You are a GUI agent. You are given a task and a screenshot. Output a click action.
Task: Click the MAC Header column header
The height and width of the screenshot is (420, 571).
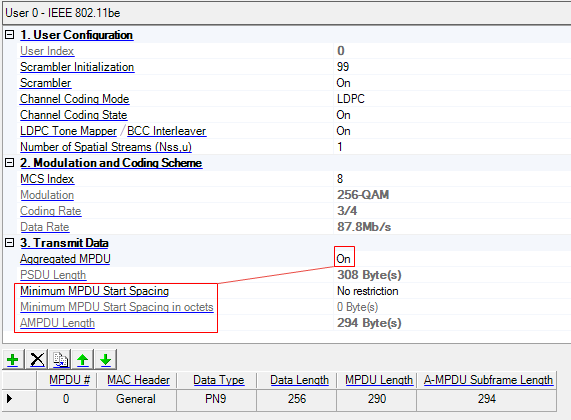pos(138,380)
